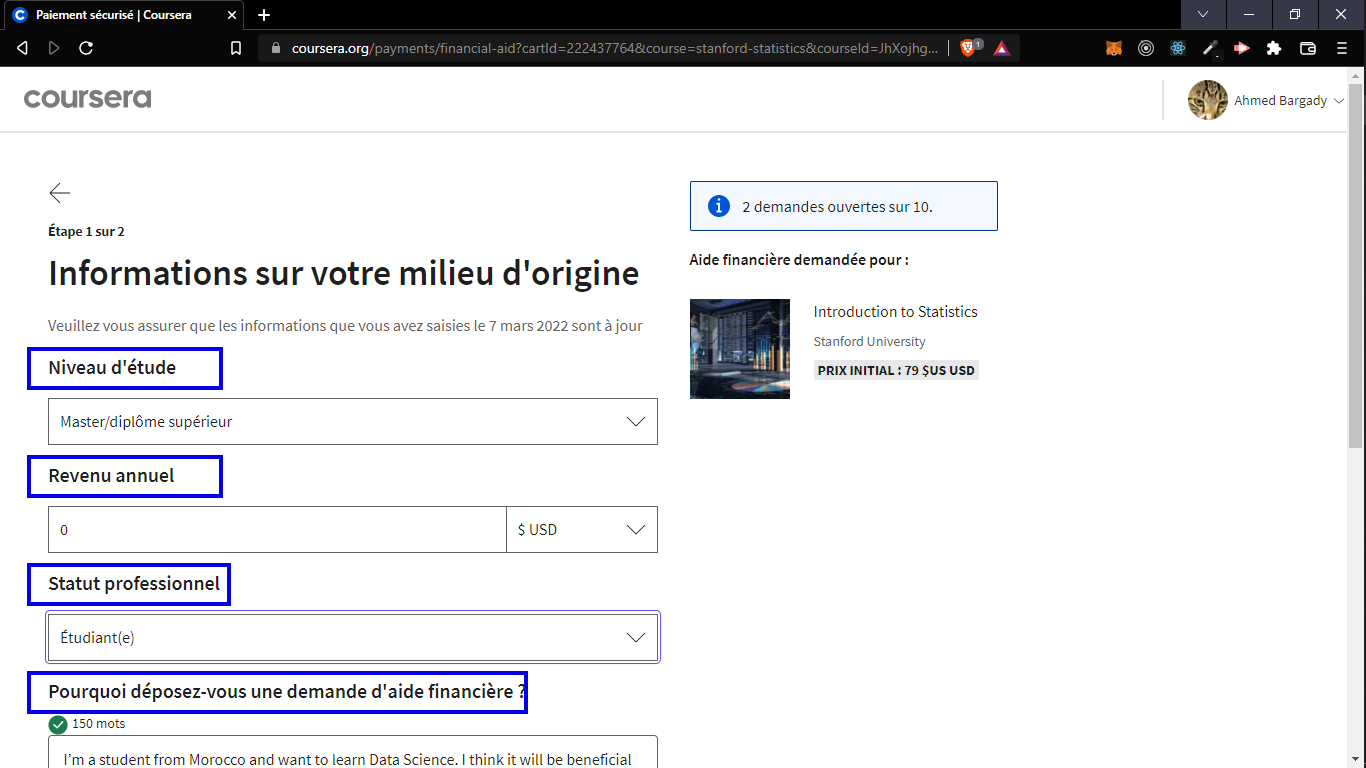
Task: Click the Ahmed Bargady profile avatar
Action: [x=1208, y=100]
